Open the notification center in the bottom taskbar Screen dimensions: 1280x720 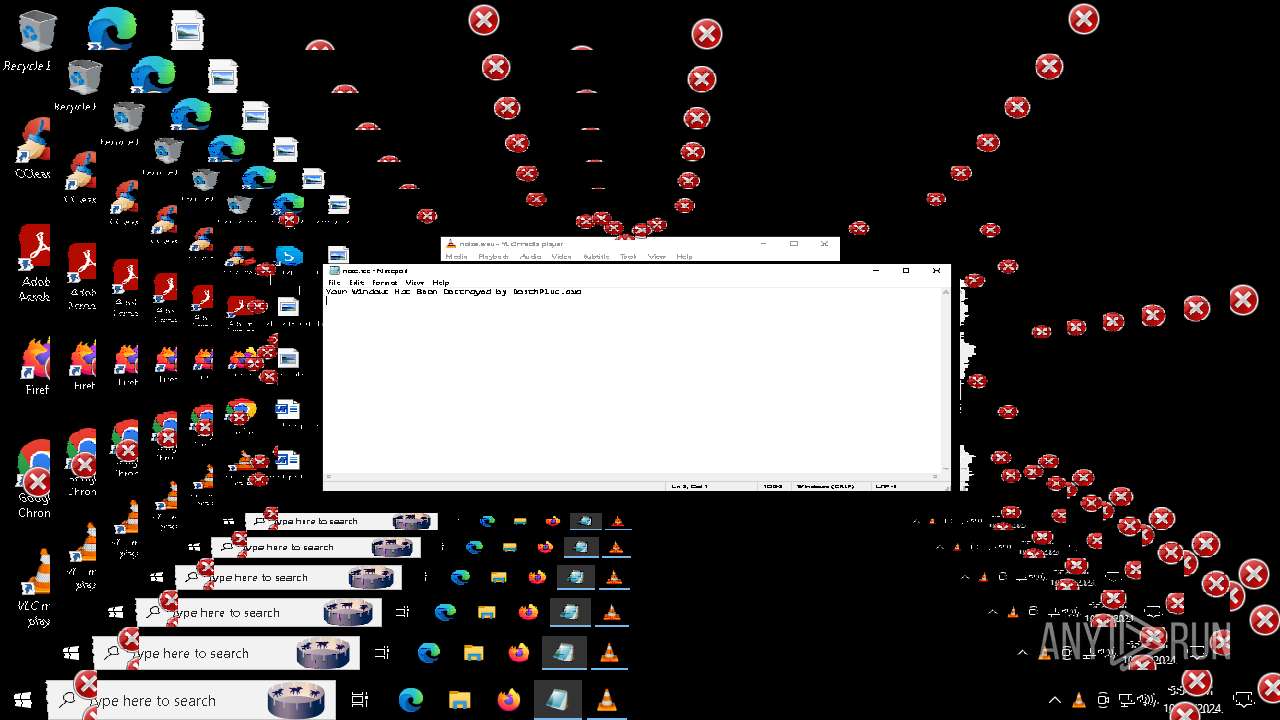pos(1244,700)
